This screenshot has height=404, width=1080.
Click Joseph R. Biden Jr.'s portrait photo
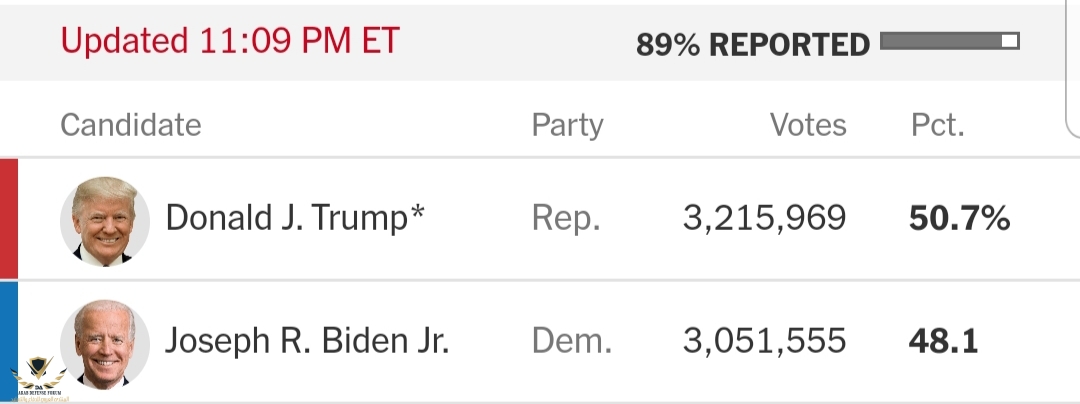[x=105, y=343]
